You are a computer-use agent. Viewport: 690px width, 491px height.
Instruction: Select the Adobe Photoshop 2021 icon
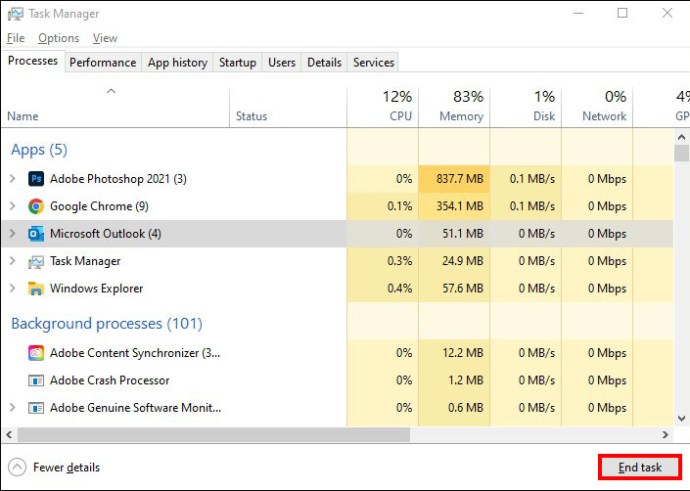click(36, 179)
